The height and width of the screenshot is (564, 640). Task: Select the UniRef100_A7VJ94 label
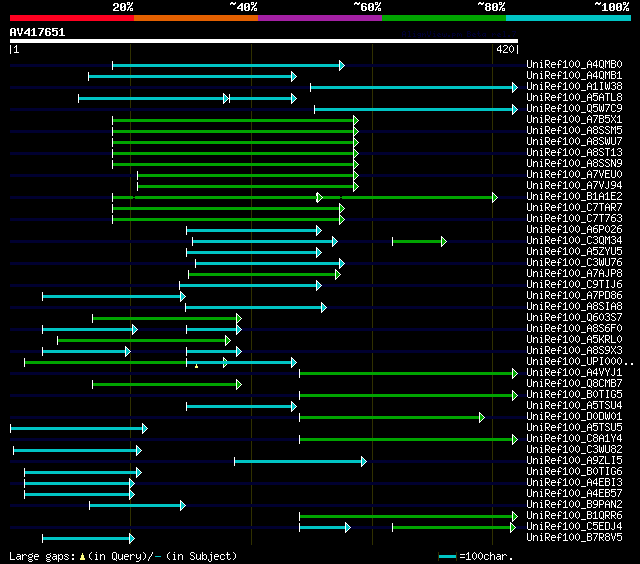pyautogui.click(x=574, y=186)
